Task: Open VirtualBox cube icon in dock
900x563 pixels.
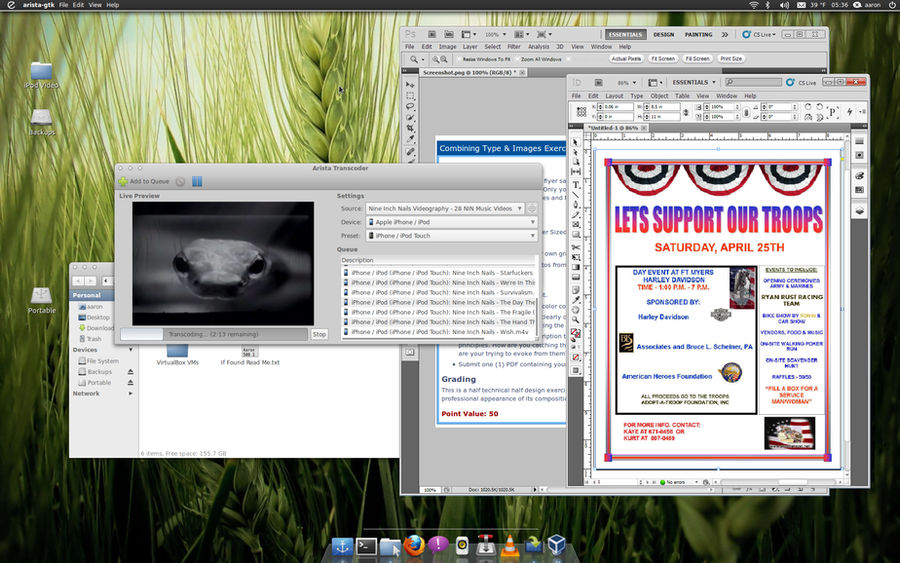Action: point(556,545)
